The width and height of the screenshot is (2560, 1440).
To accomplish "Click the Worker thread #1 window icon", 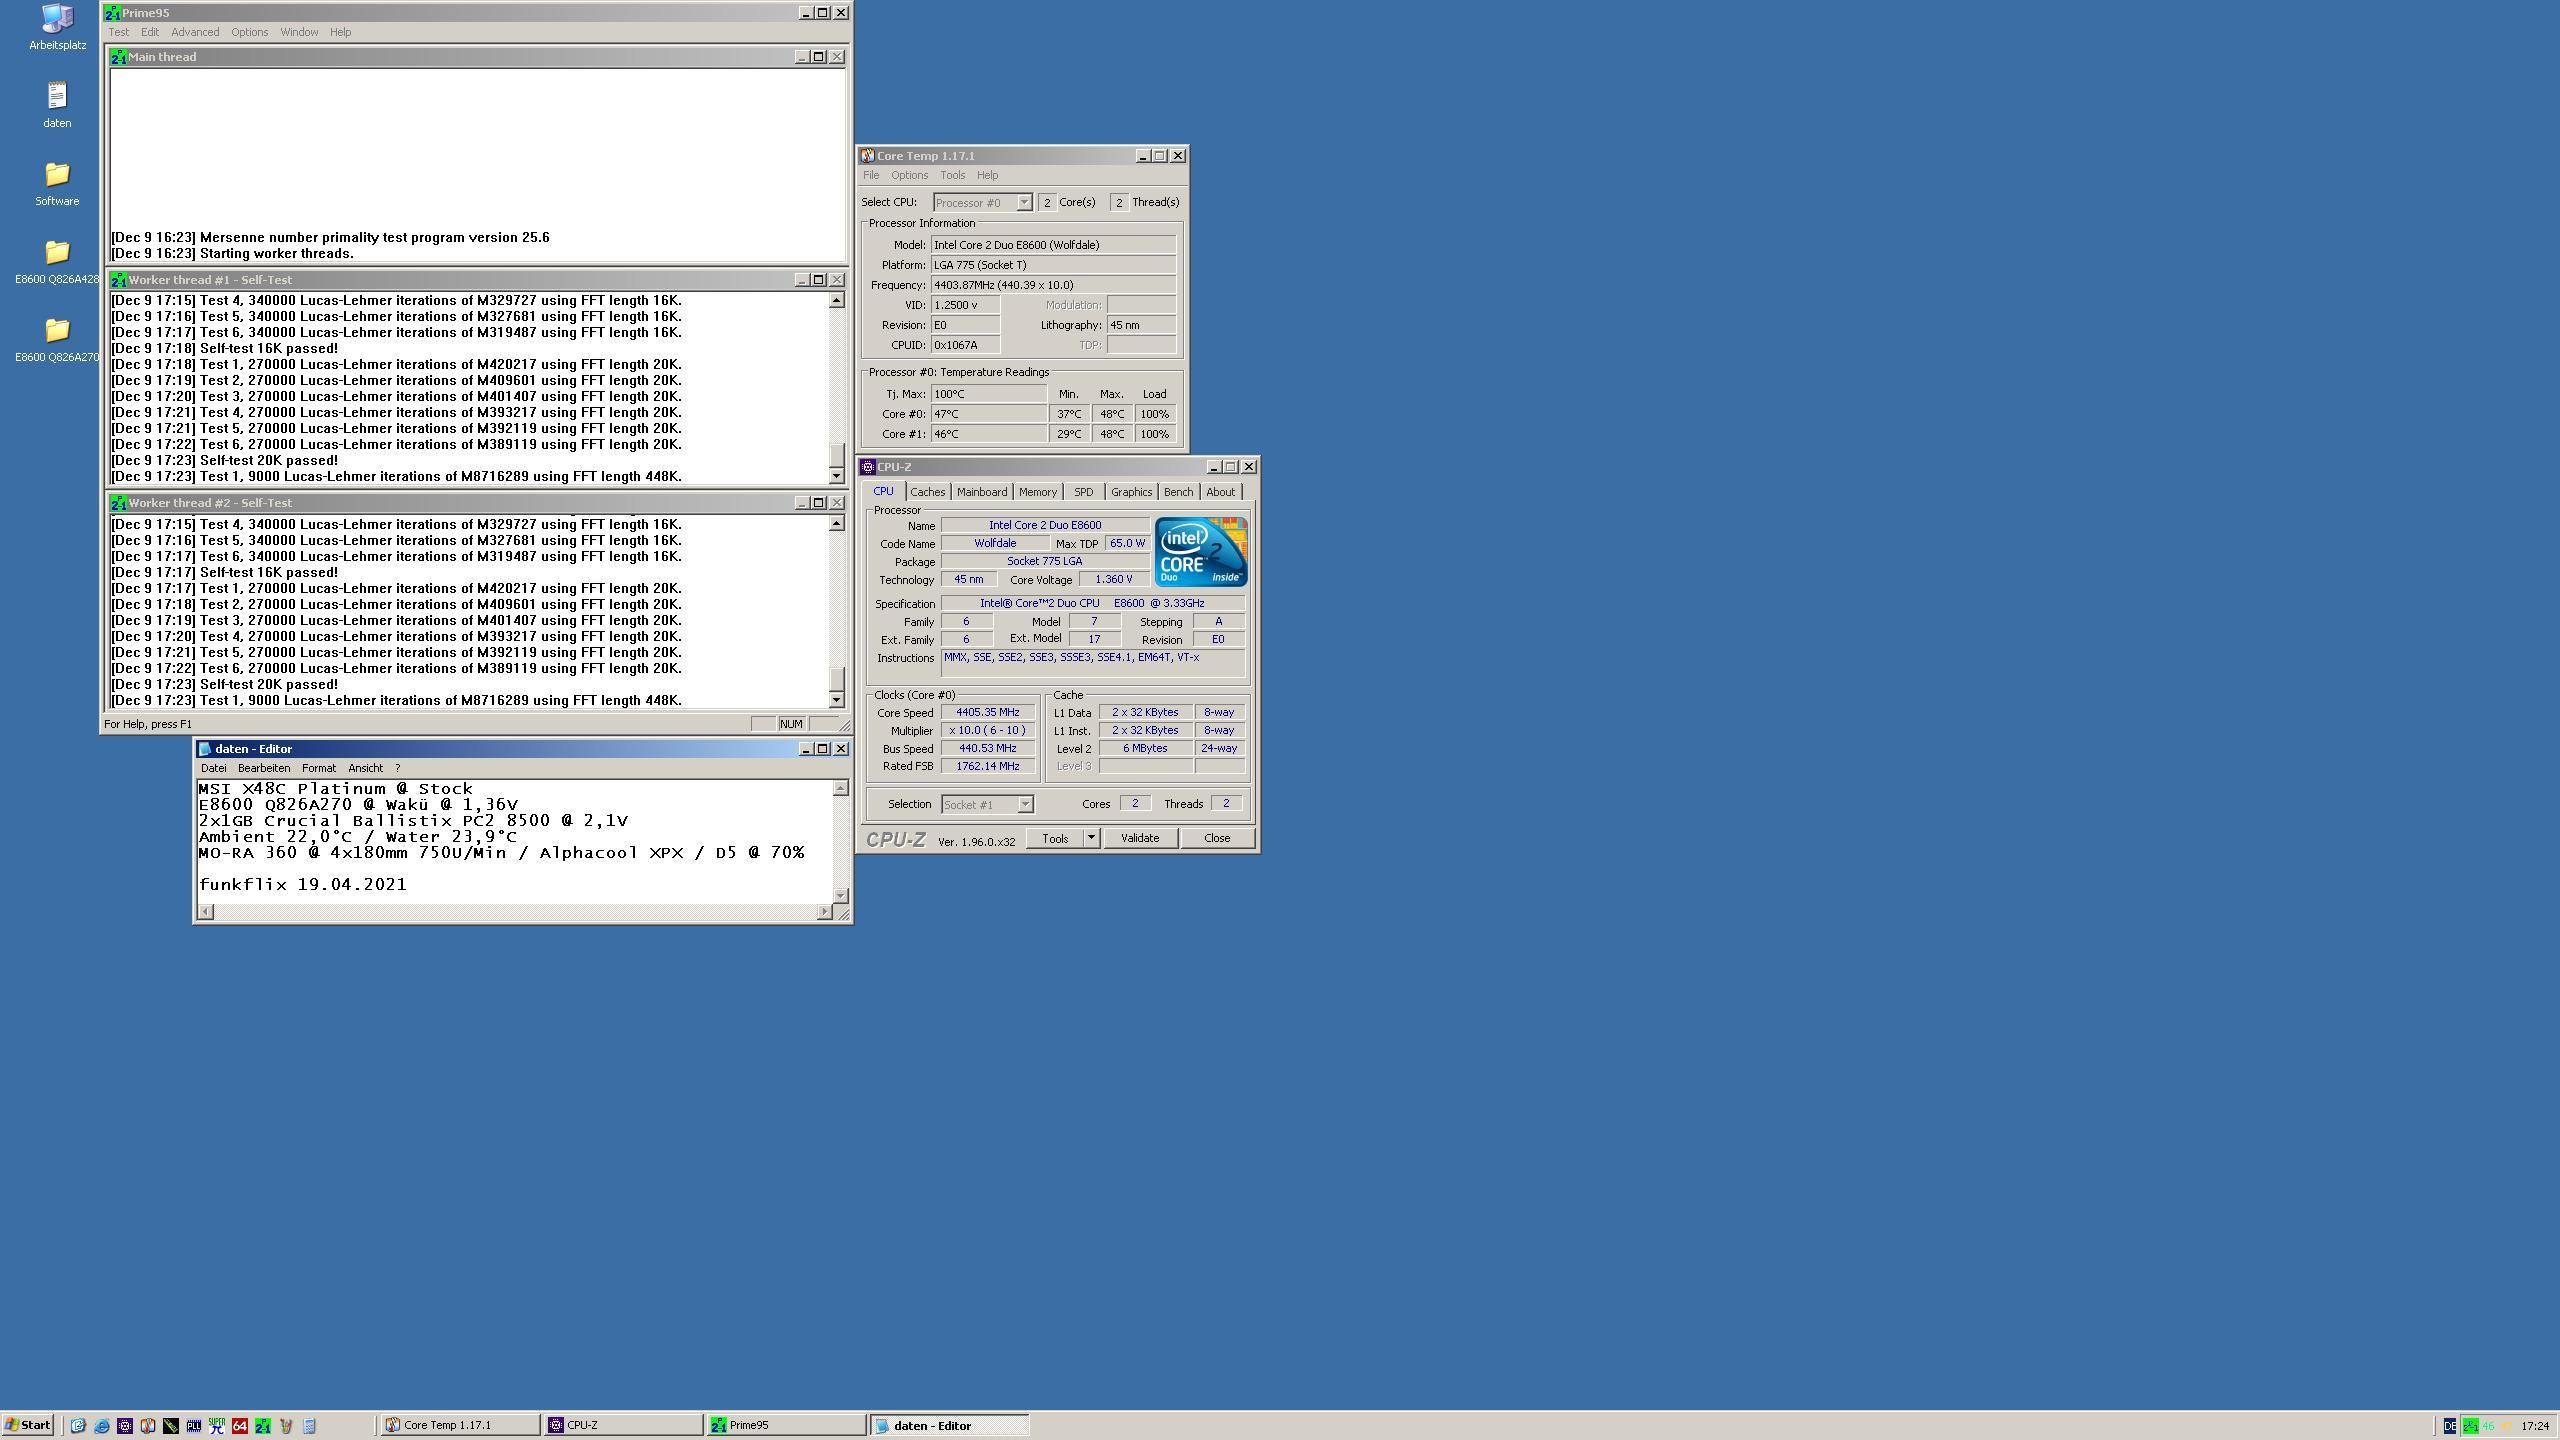I will click(118, 280).
